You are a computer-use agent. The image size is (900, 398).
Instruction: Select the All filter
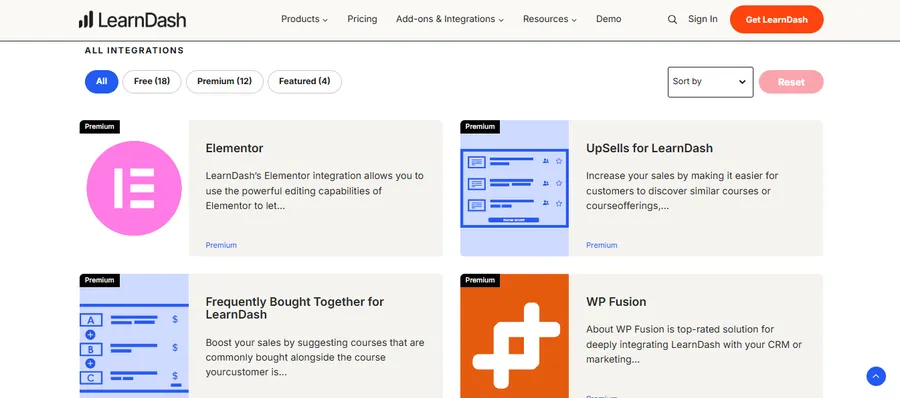click(102, 82)
